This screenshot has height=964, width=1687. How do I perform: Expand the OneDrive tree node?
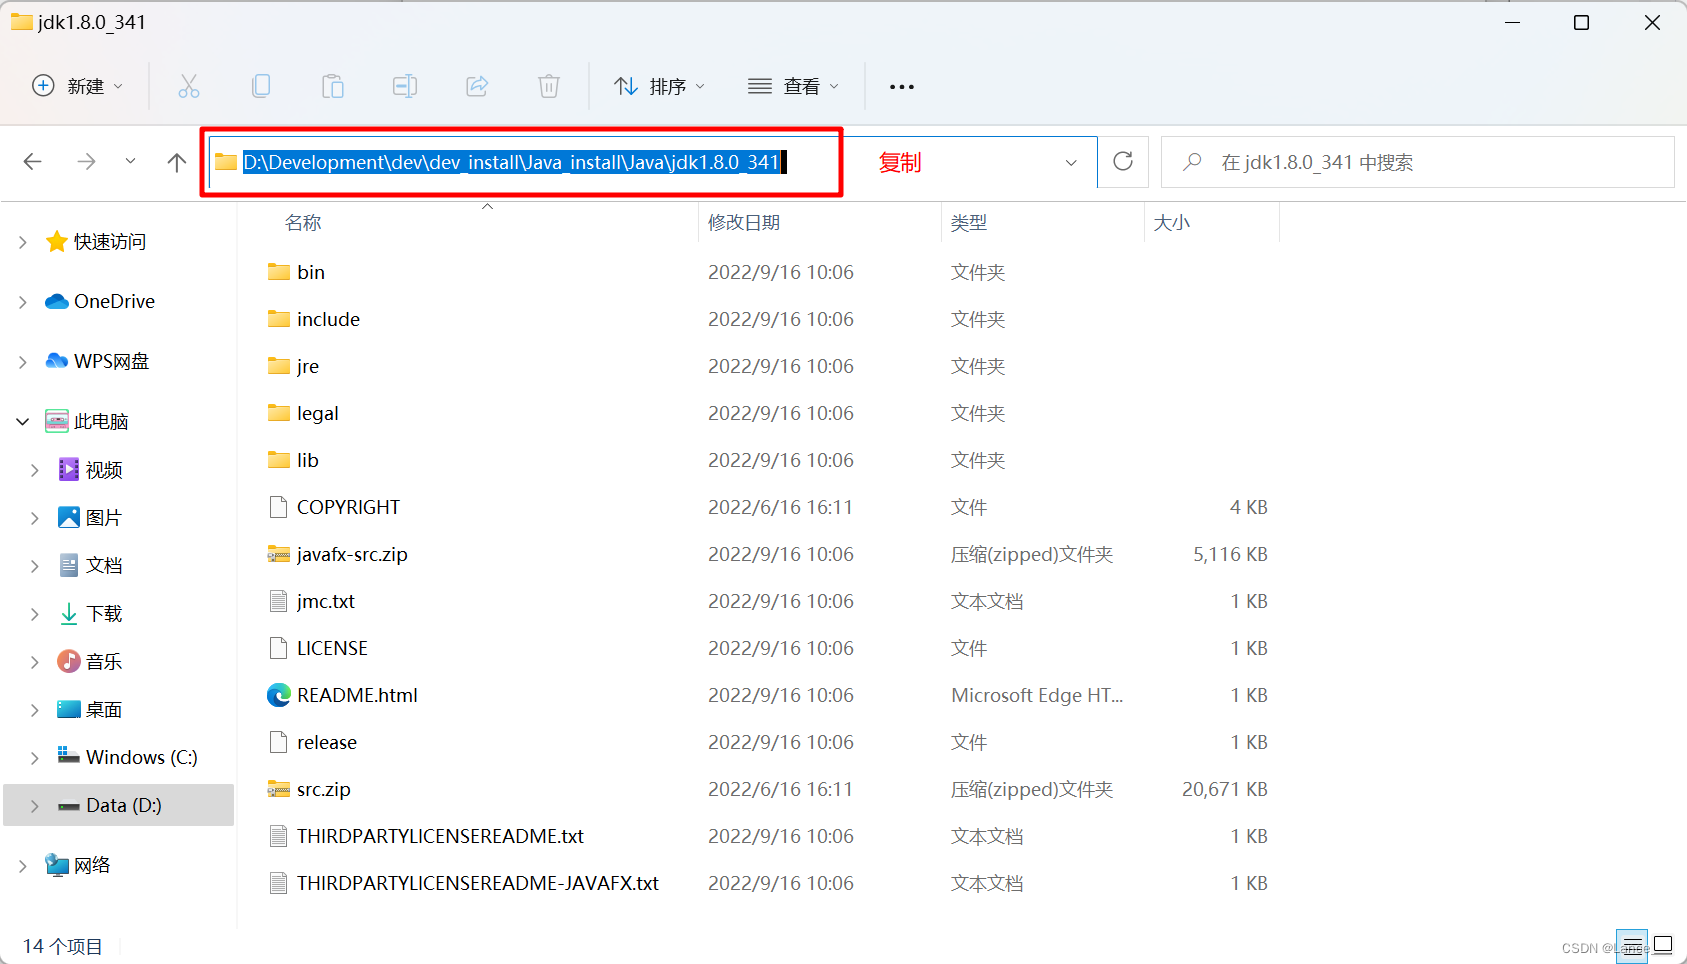tap(22, 302)
